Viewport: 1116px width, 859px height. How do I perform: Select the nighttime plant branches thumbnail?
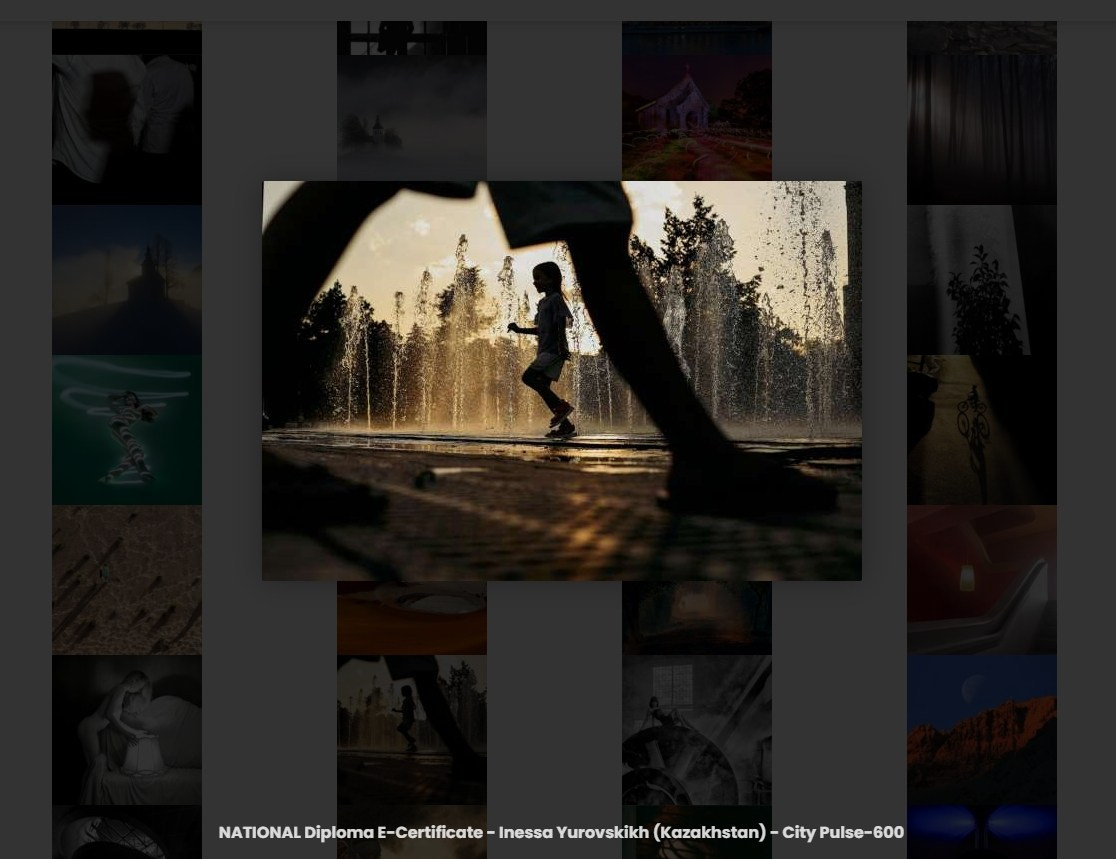point(981,279)
